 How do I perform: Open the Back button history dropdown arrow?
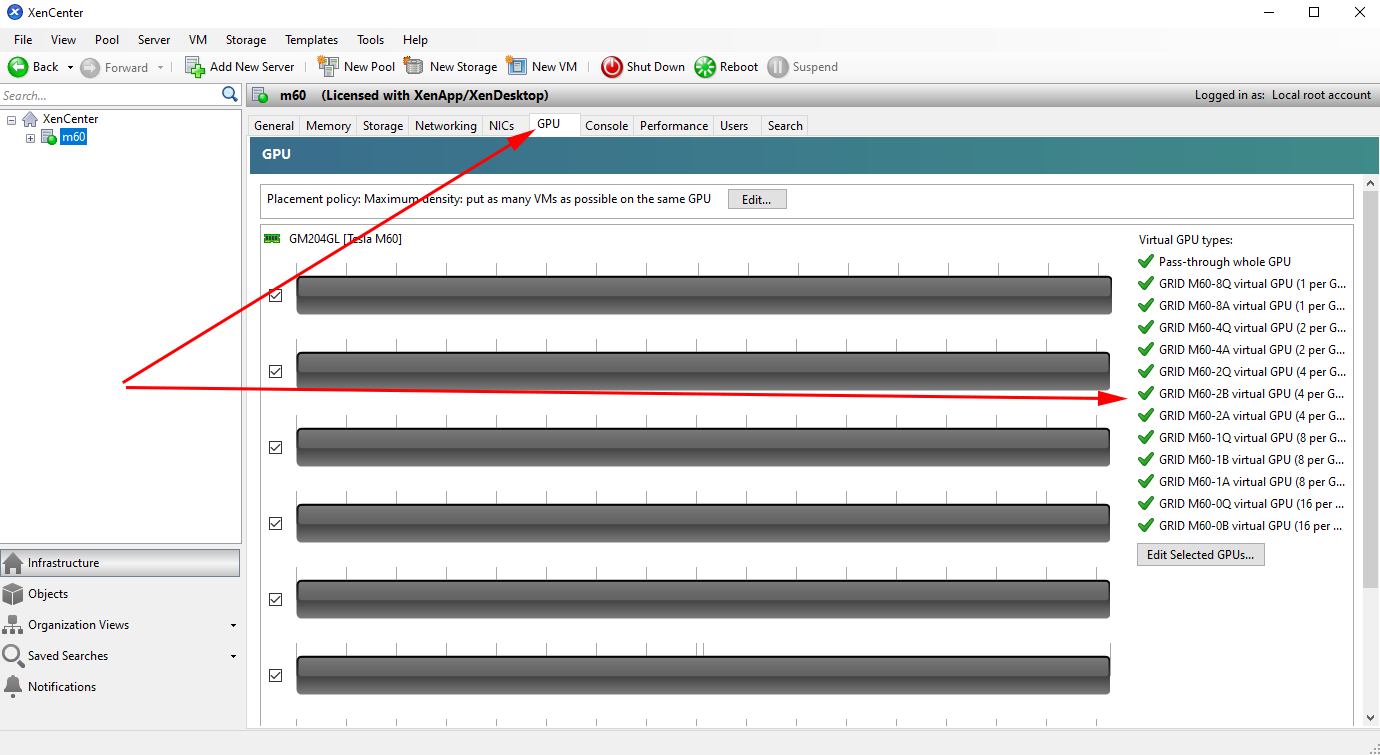70,68
